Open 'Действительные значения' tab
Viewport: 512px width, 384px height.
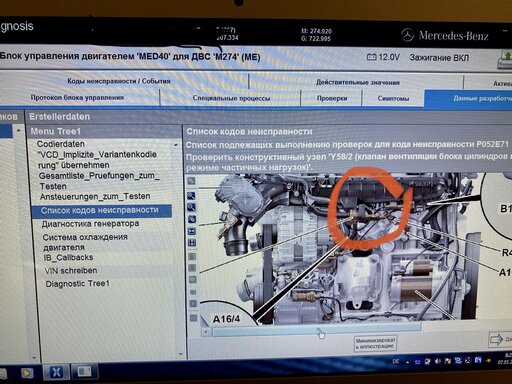(x=358, y=82)
